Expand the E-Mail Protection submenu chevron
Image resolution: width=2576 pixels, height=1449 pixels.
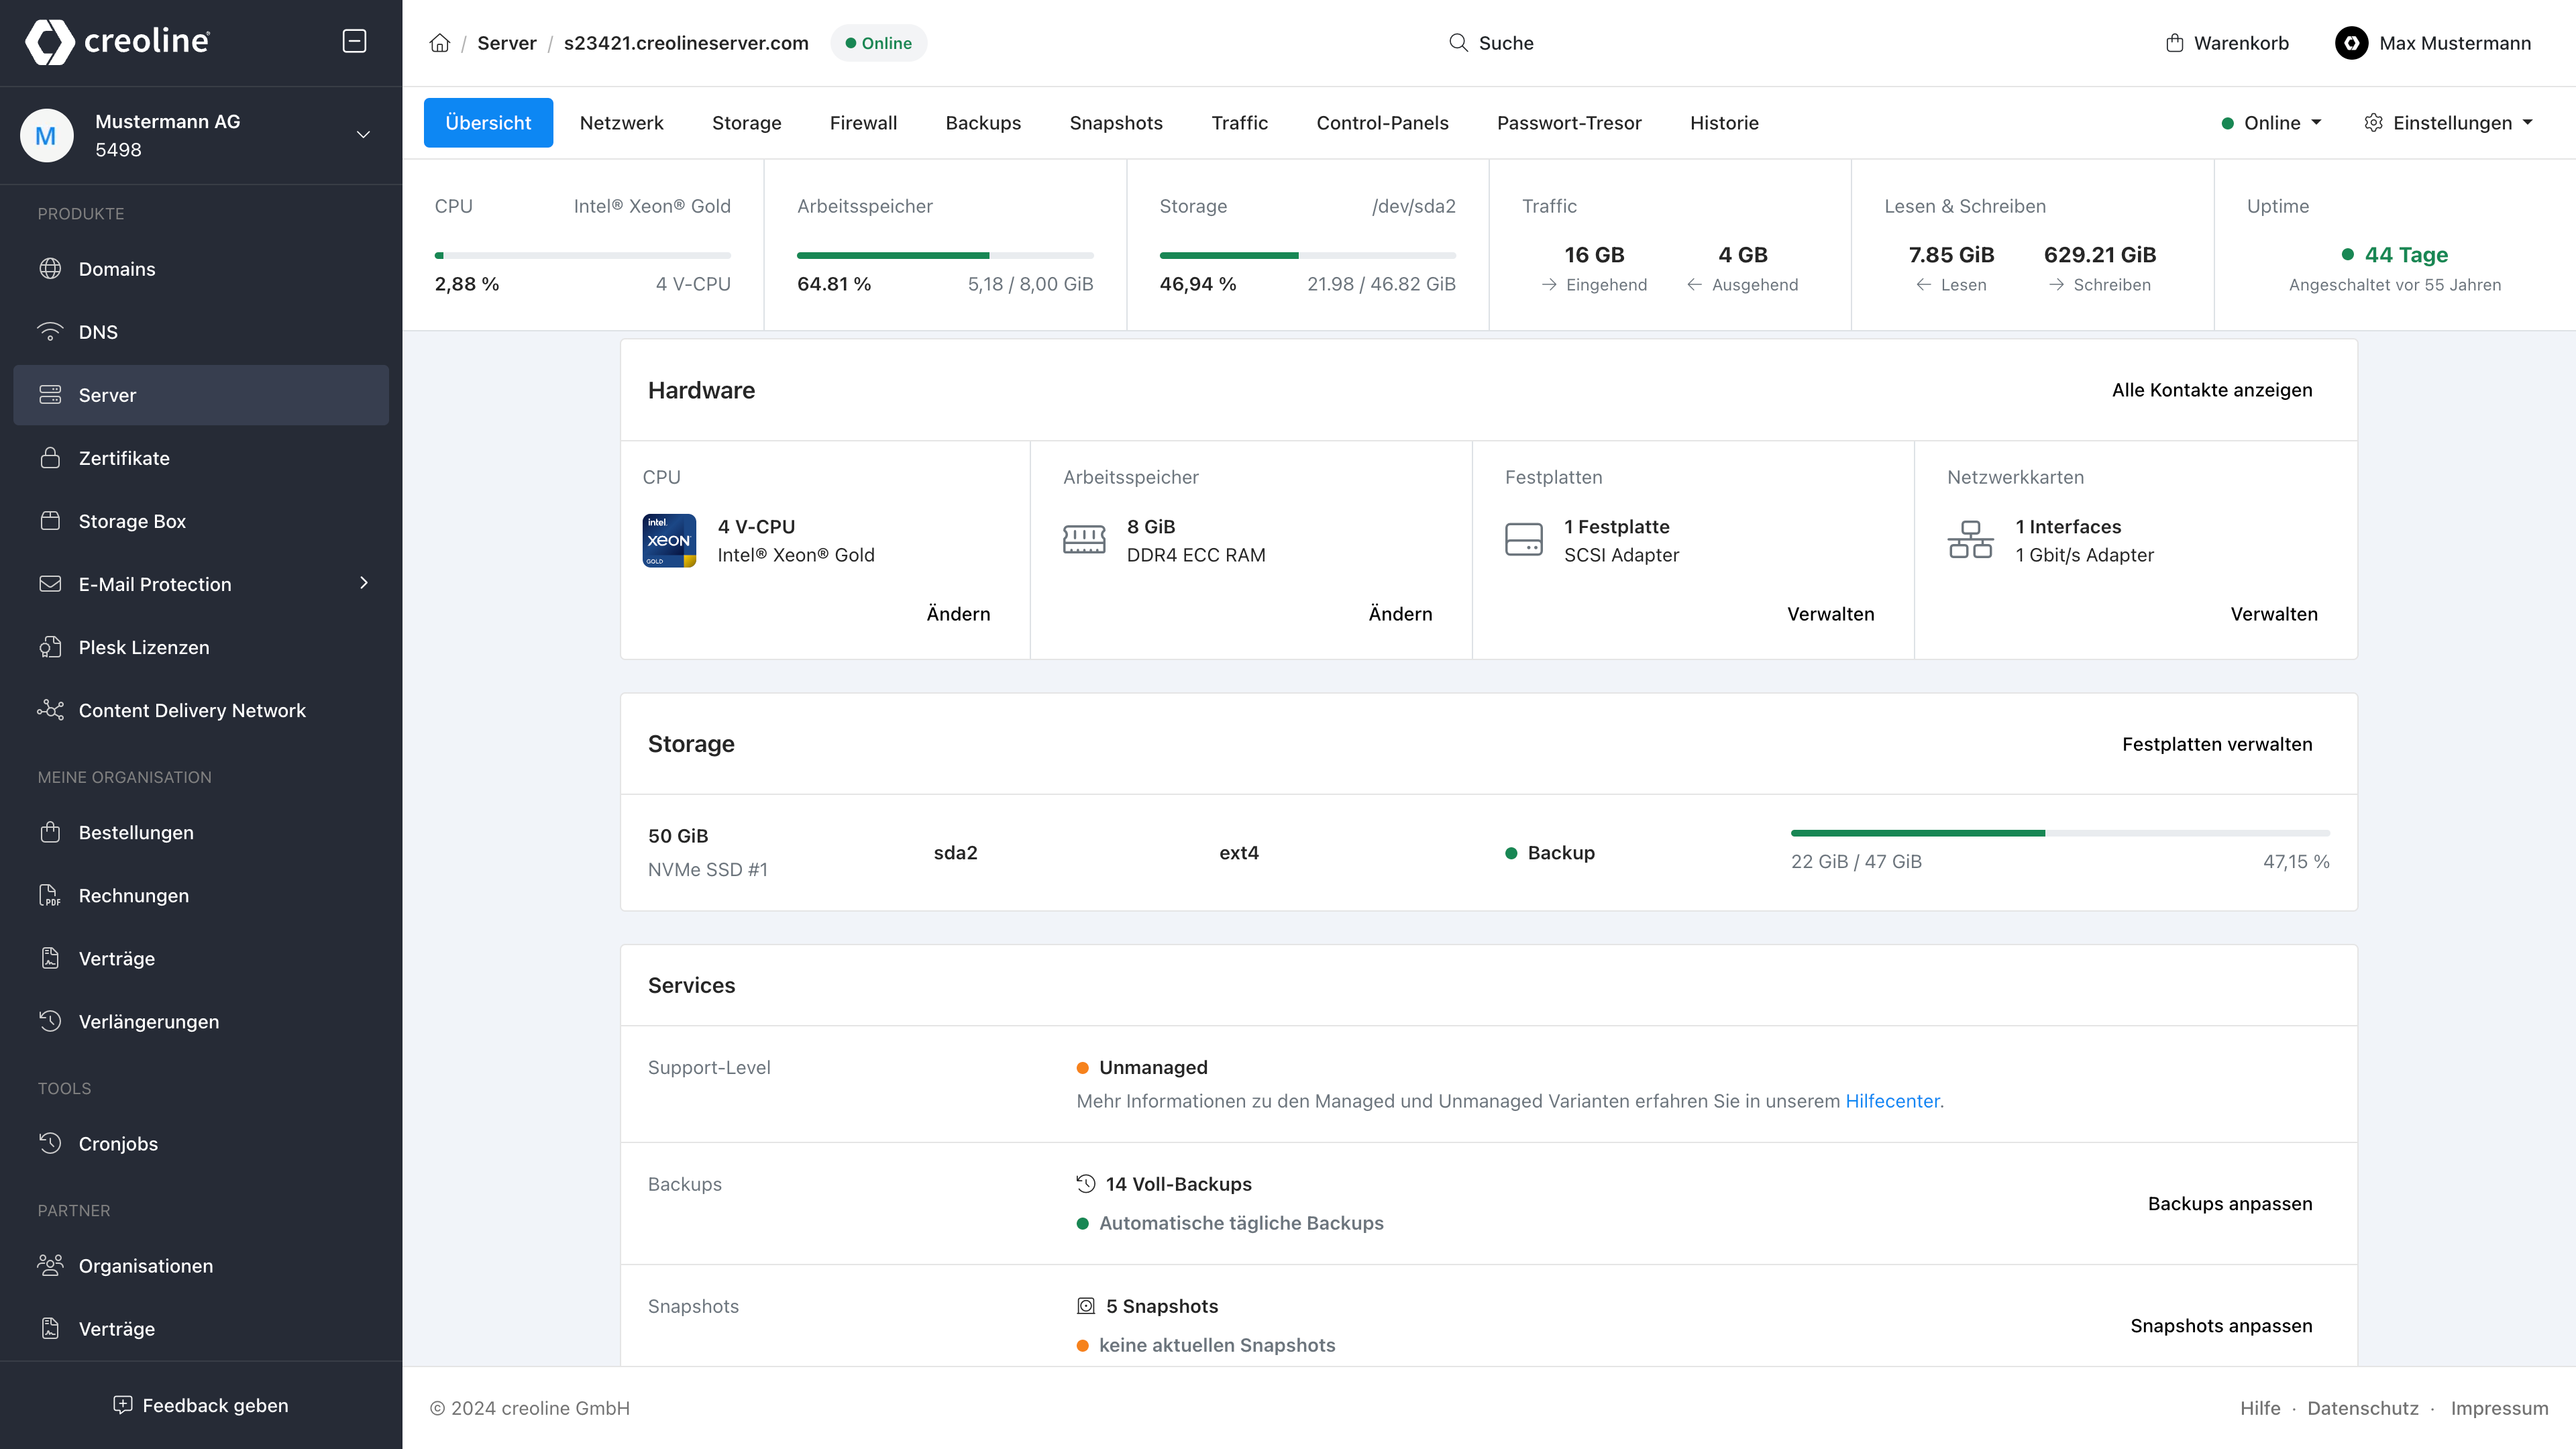364,583
